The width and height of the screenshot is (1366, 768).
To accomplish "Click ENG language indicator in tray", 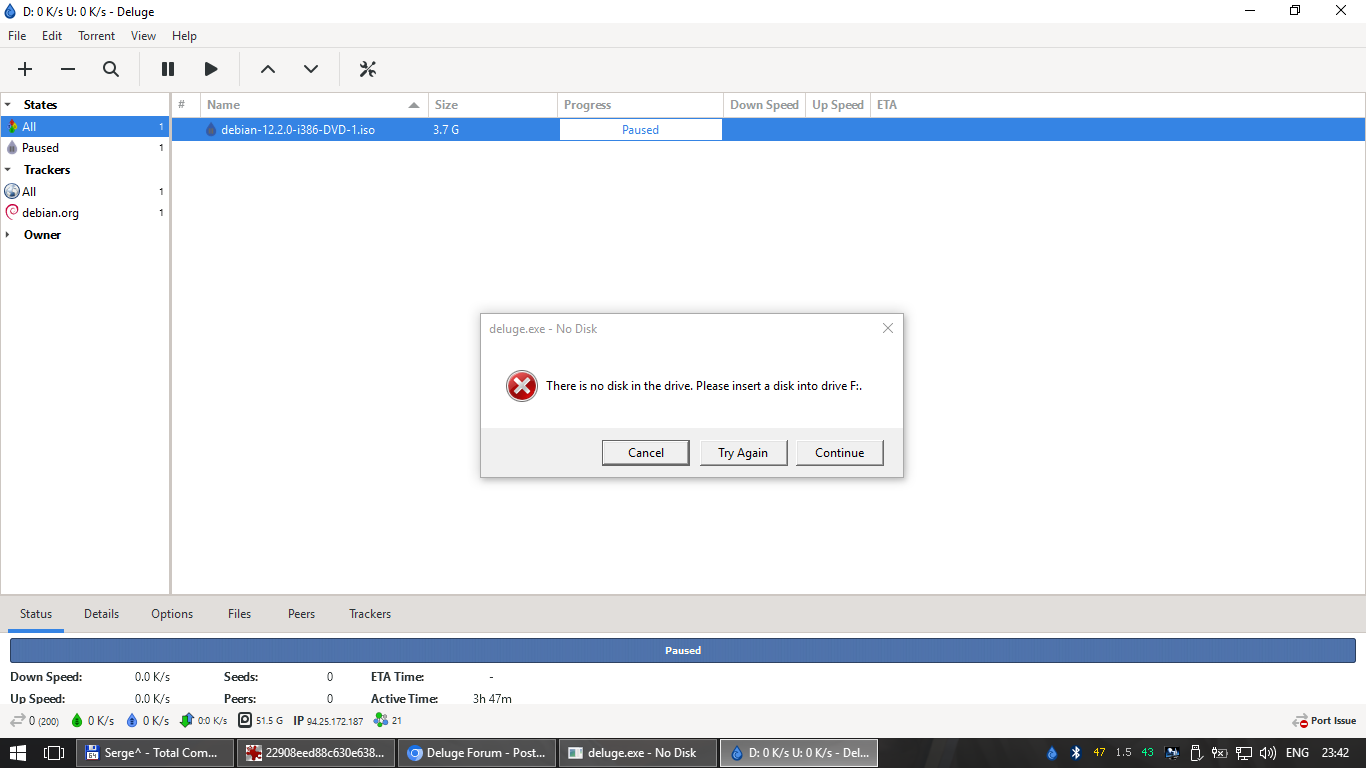I will [x=1297, y=753].
